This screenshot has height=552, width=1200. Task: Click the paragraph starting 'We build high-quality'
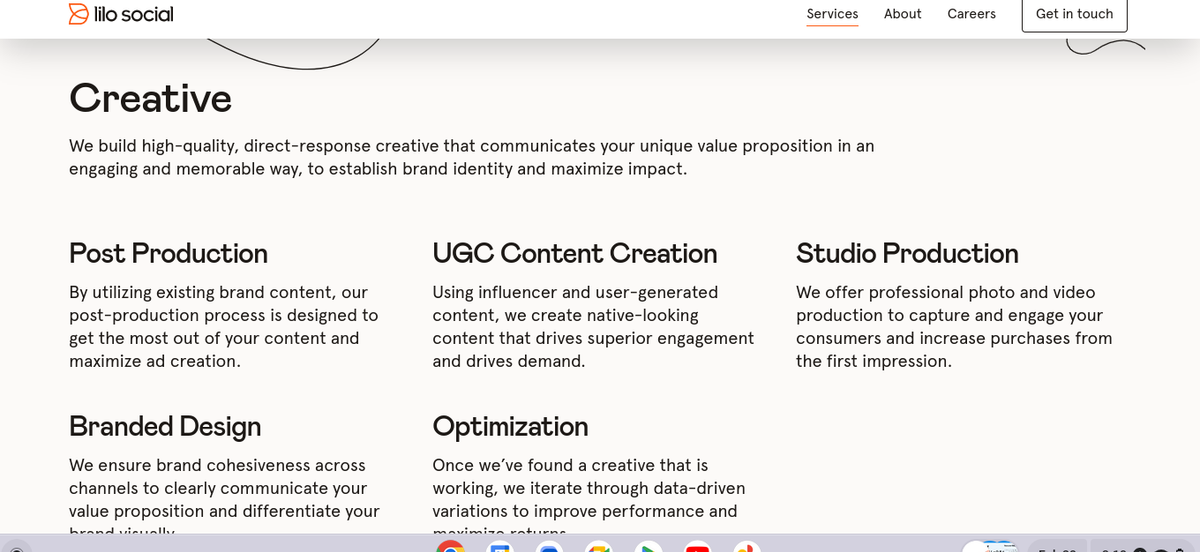click(472, 157)
